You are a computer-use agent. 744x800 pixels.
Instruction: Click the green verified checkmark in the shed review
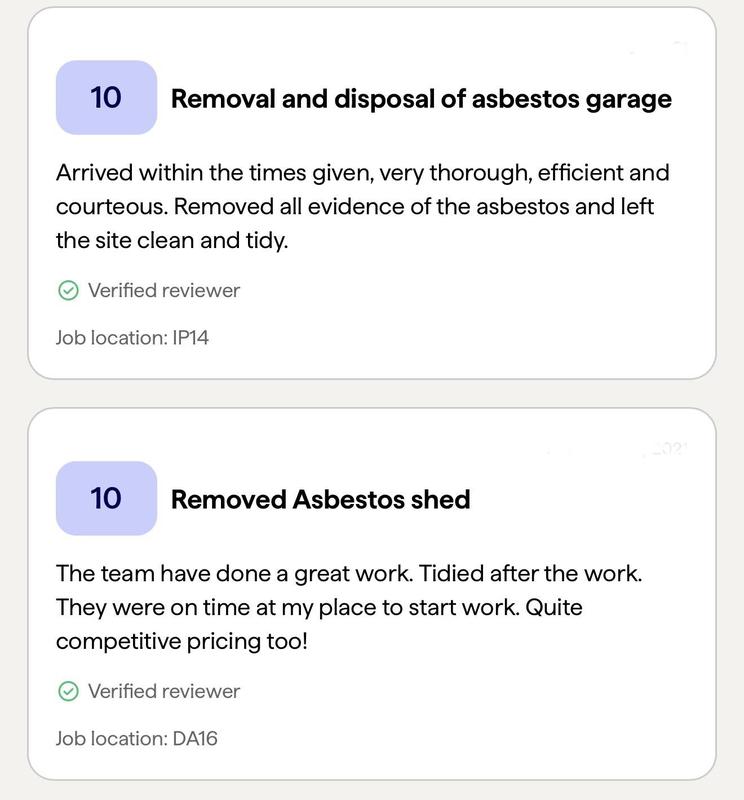tap(68, 691)
